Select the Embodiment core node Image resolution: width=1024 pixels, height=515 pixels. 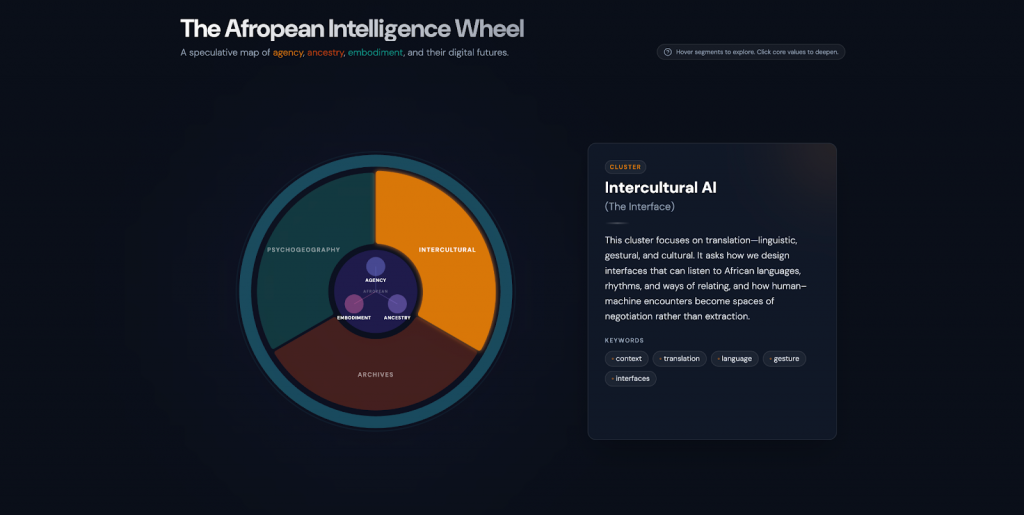coord(354,304)
